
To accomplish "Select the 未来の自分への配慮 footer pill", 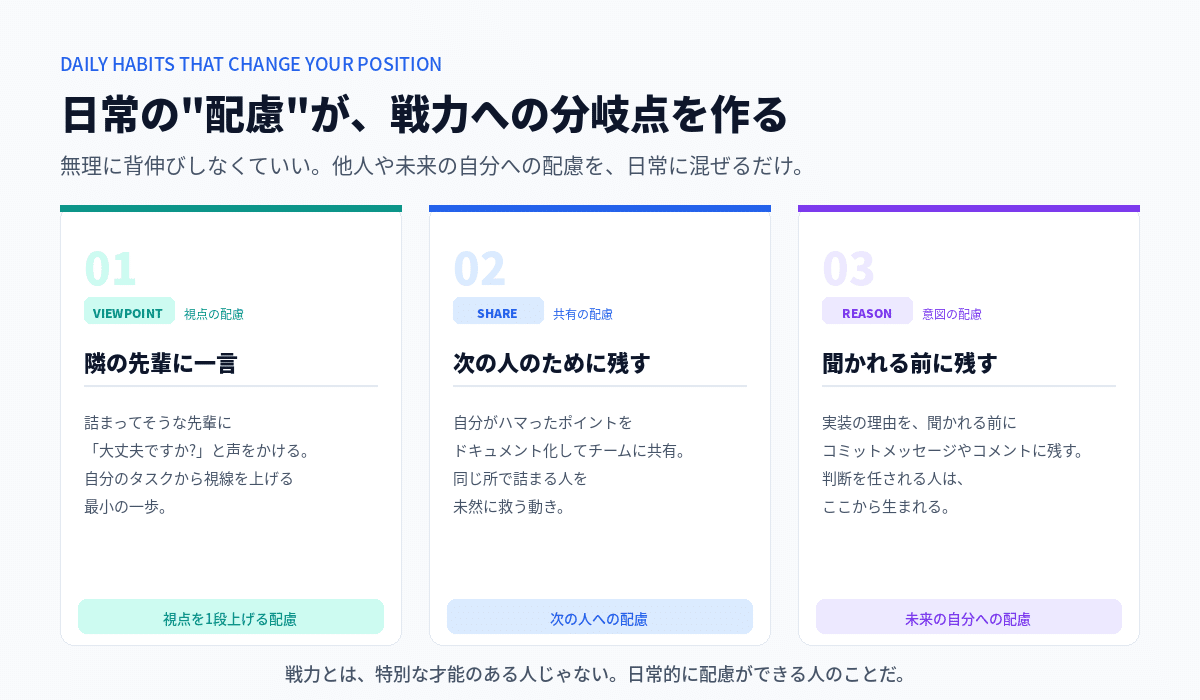I will click(x=969, y=617).
